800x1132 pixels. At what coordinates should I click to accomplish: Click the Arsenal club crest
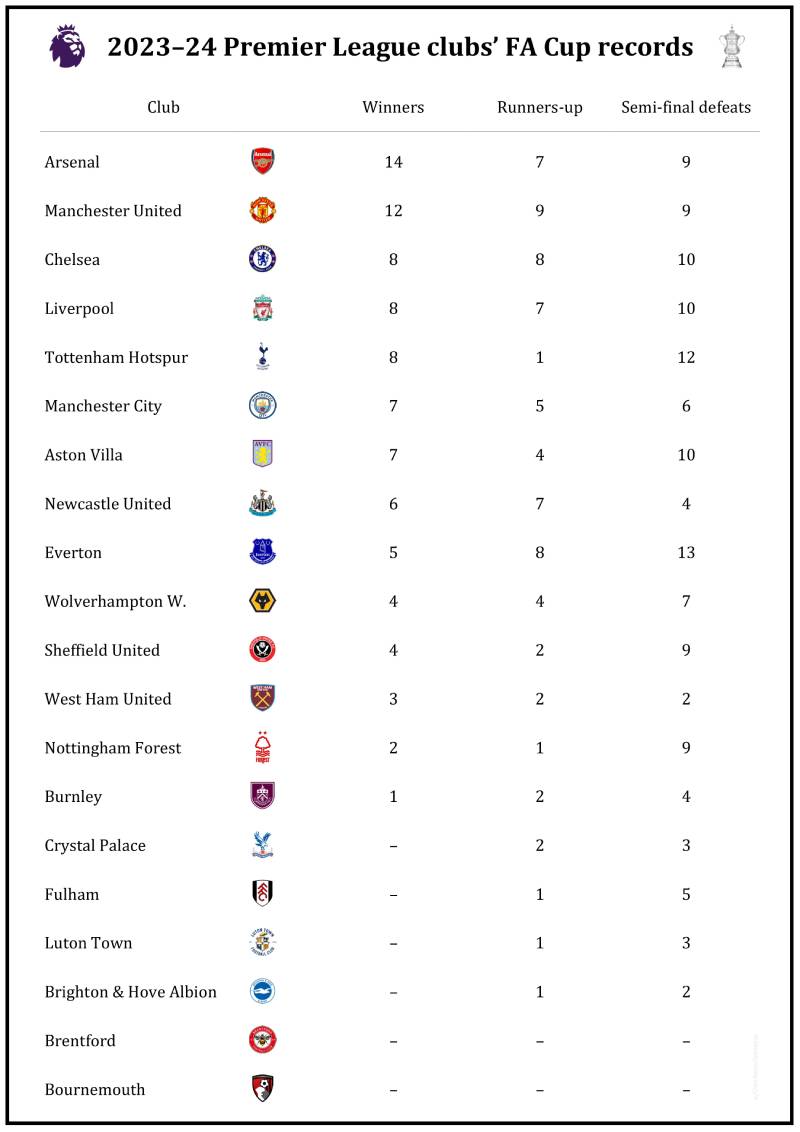(x=262, y=162)
